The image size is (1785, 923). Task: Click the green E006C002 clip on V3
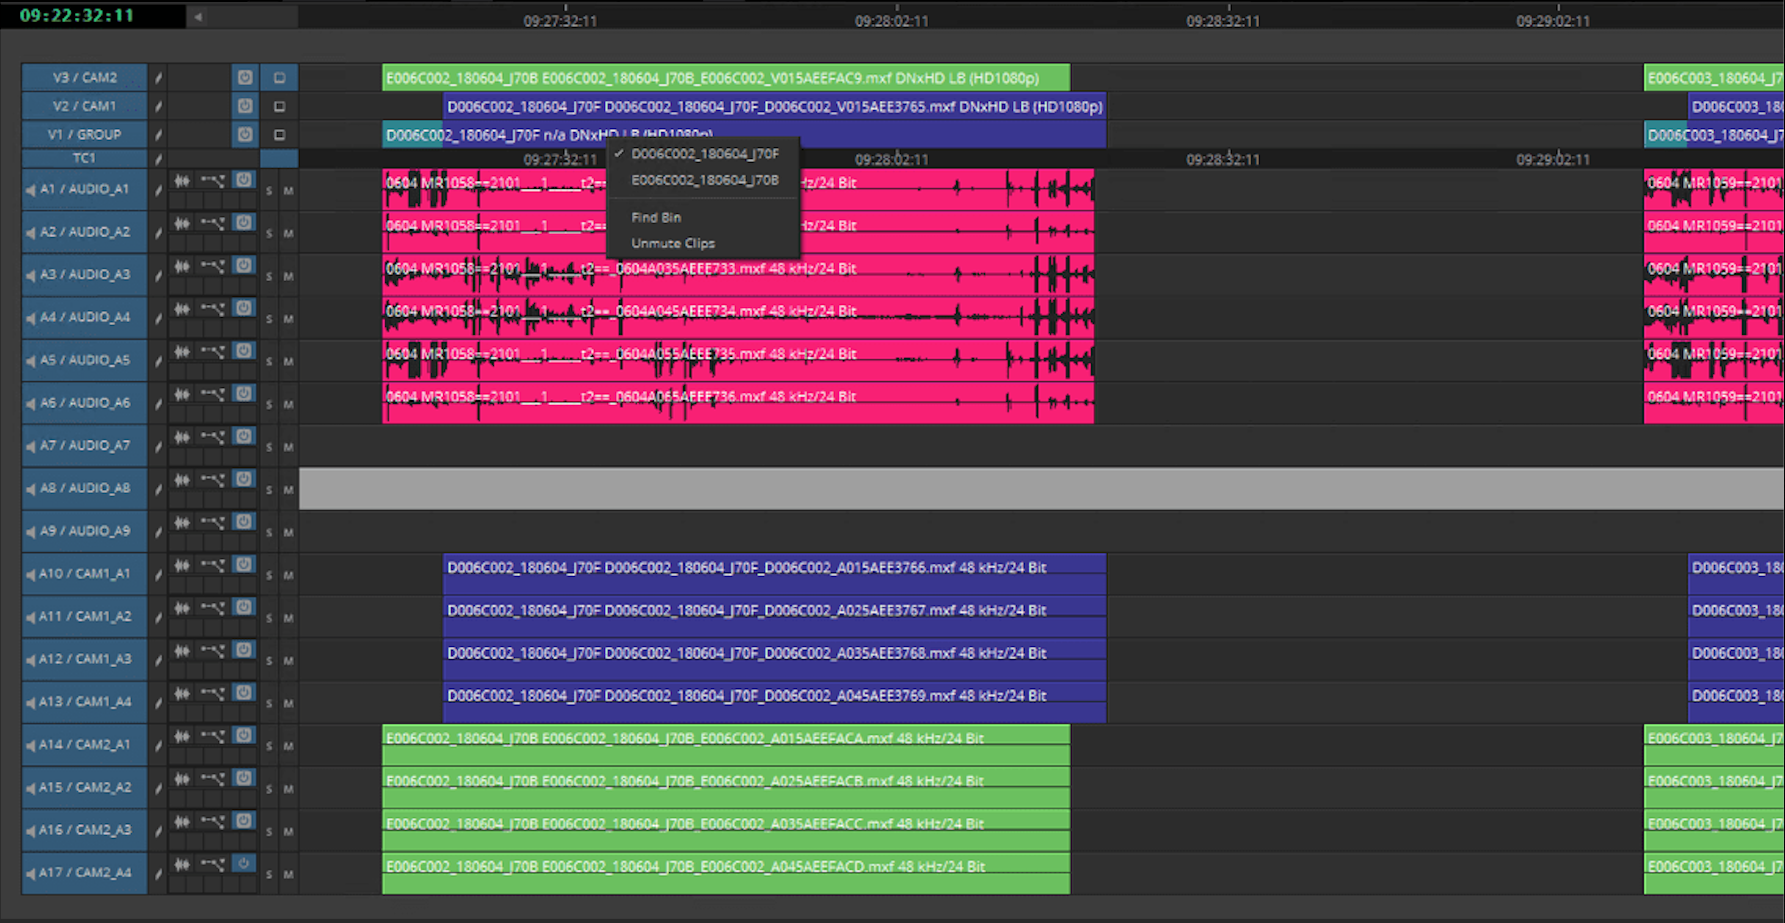tap(725, 78)
